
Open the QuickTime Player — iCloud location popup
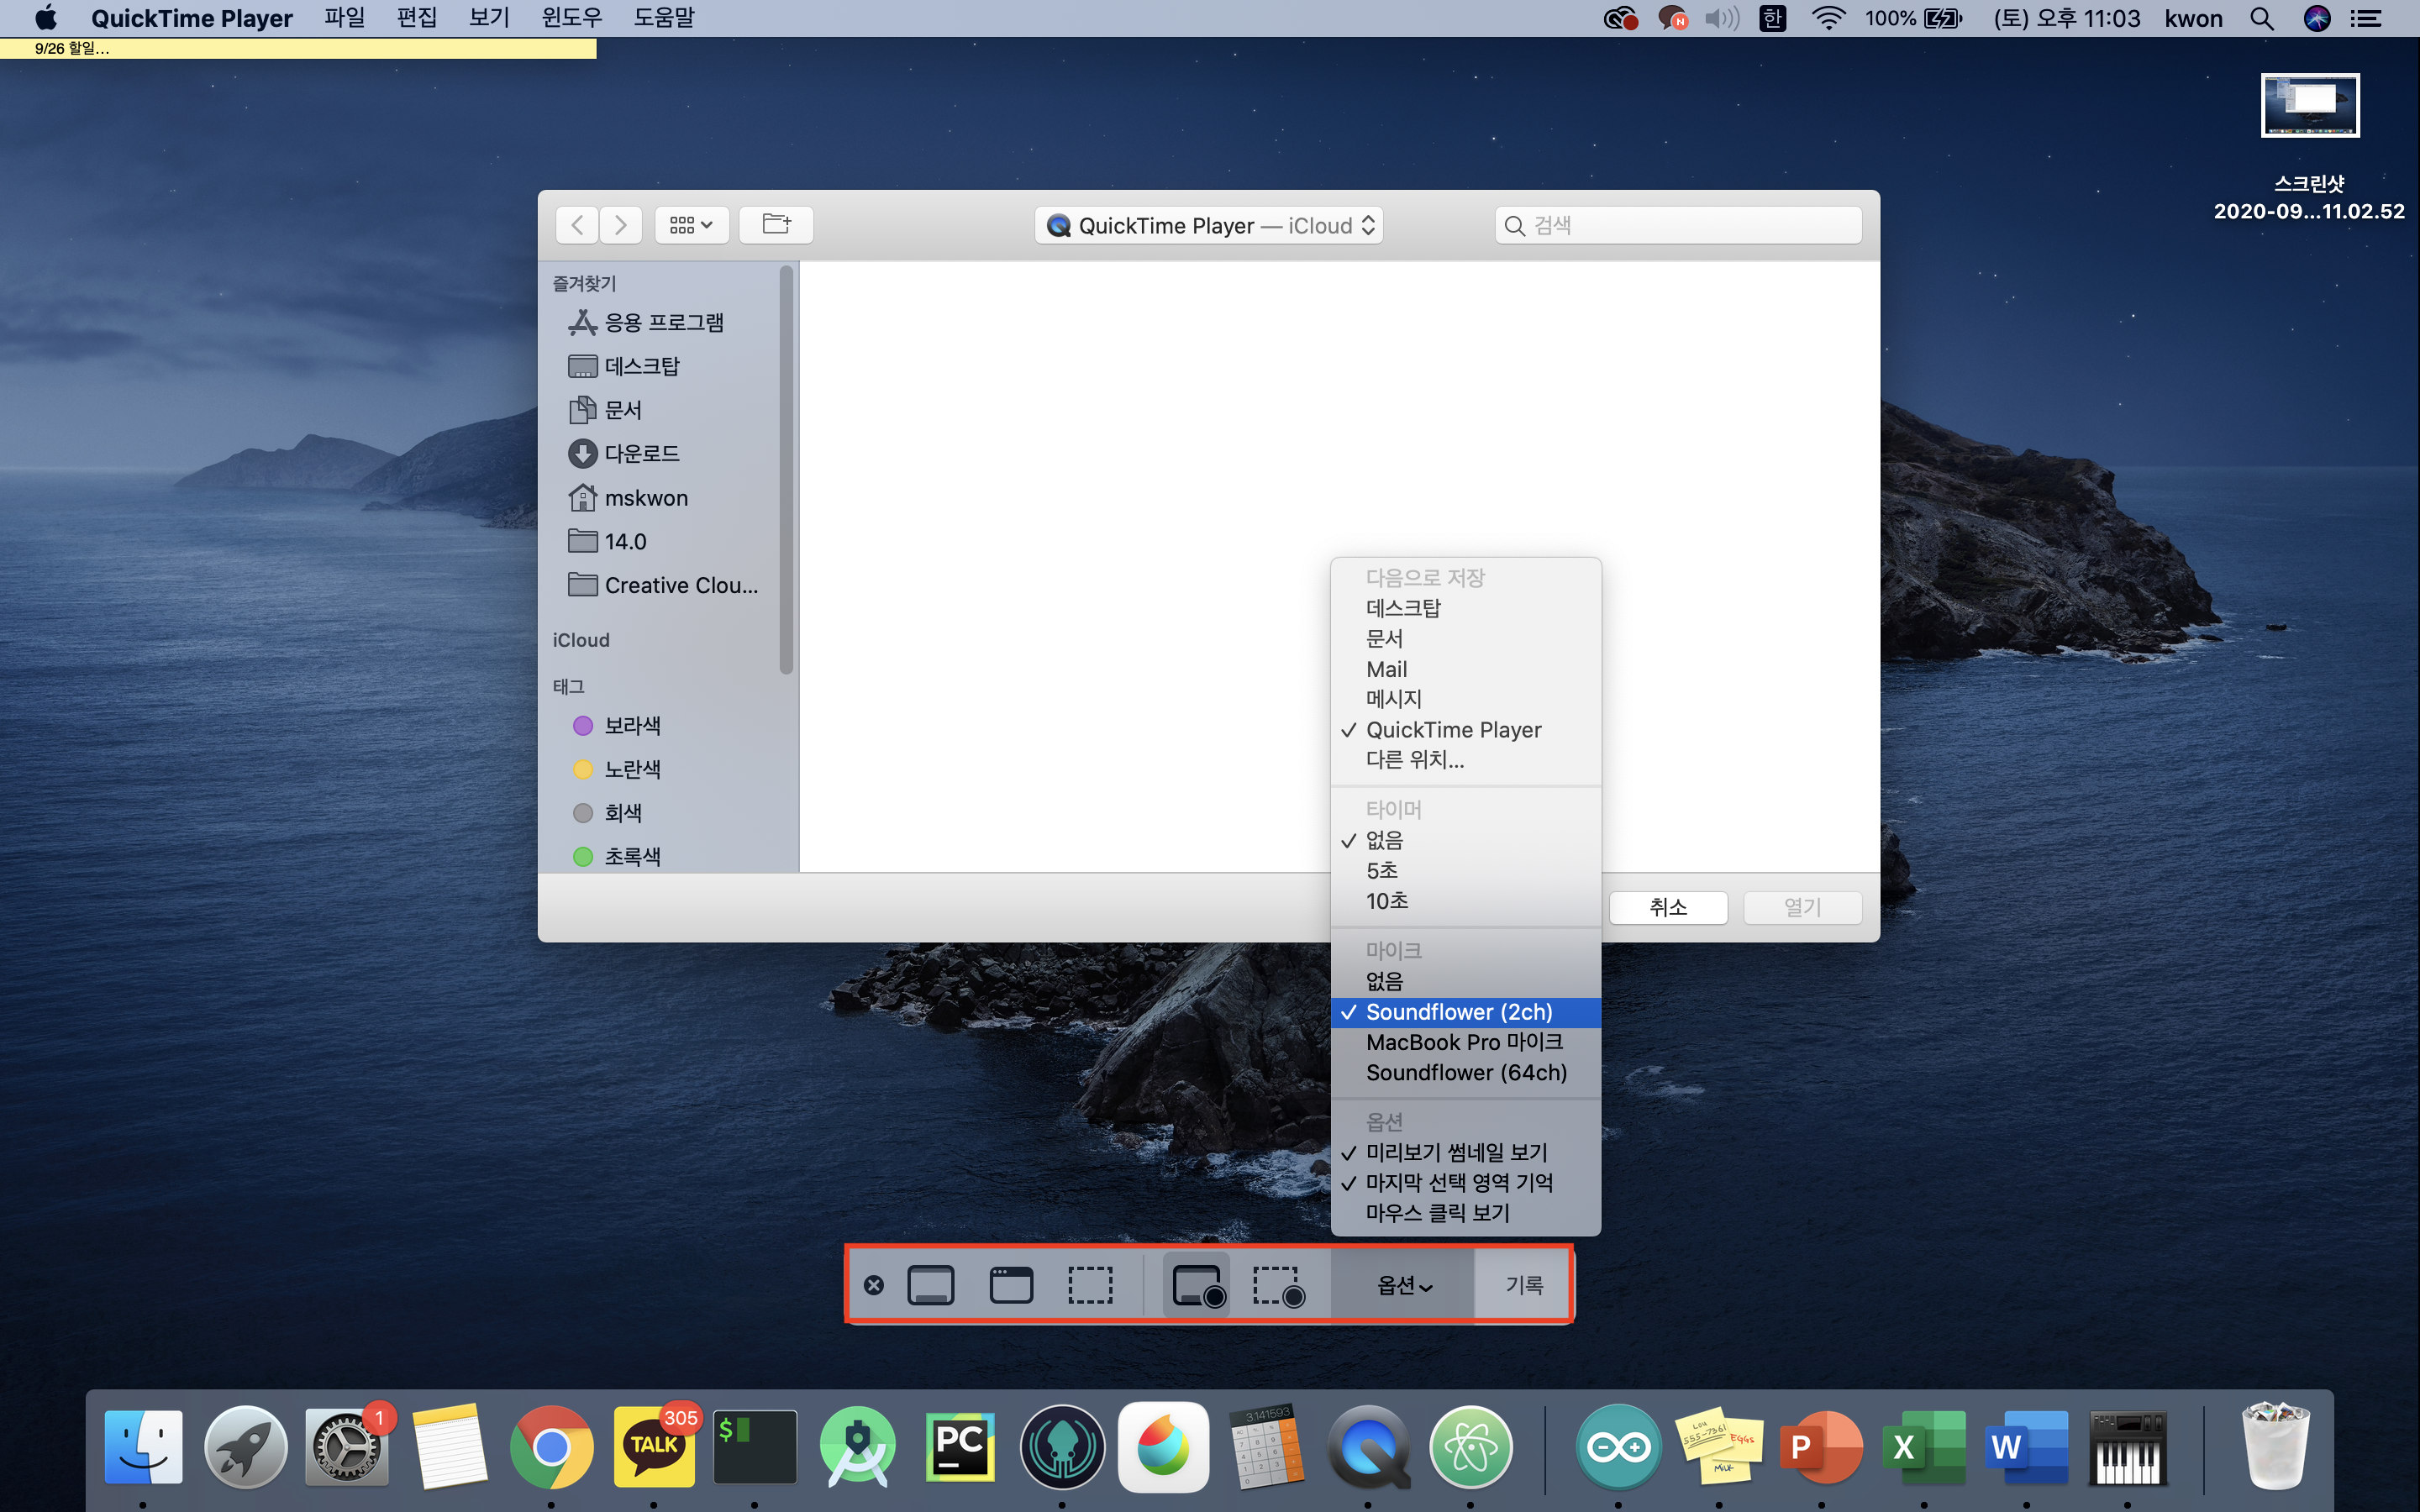[x=1210, y=225]
